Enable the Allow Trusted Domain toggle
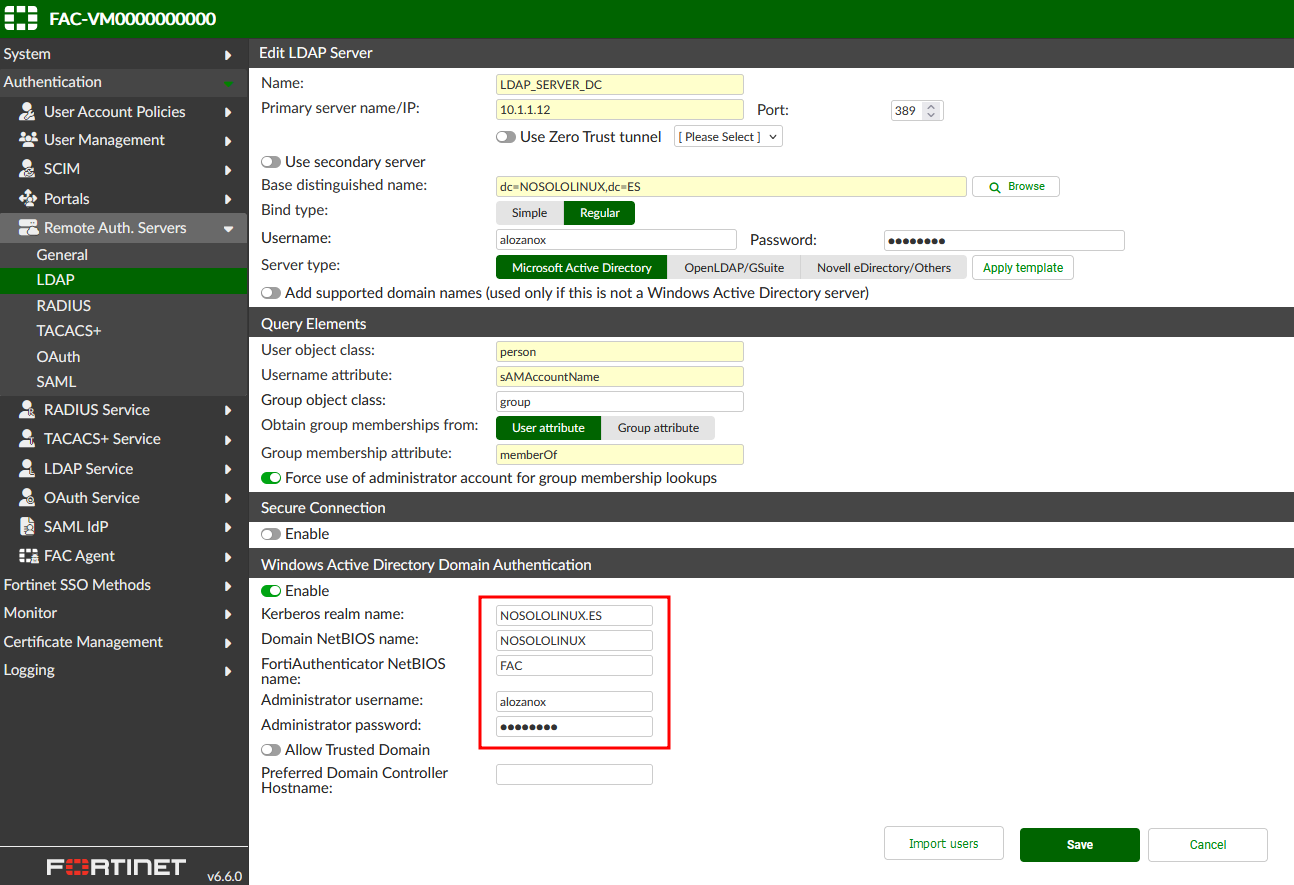Screen dimensions: 1294x885 (x=270, y=749)
